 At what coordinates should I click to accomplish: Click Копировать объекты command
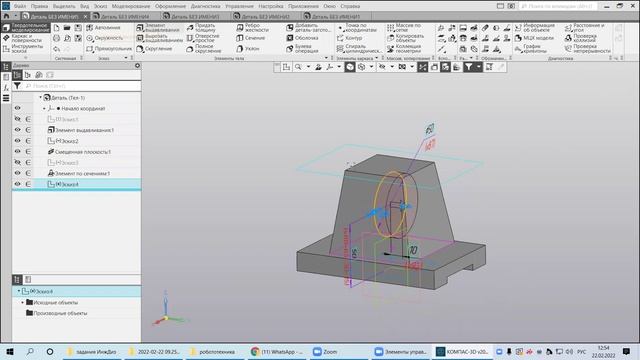(406, 38)
